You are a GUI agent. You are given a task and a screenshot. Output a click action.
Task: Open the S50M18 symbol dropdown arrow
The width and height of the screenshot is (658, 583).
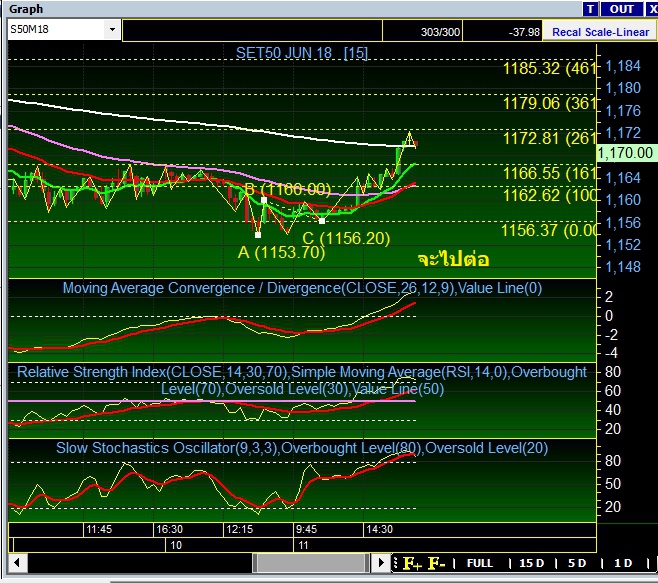[112, 30]
